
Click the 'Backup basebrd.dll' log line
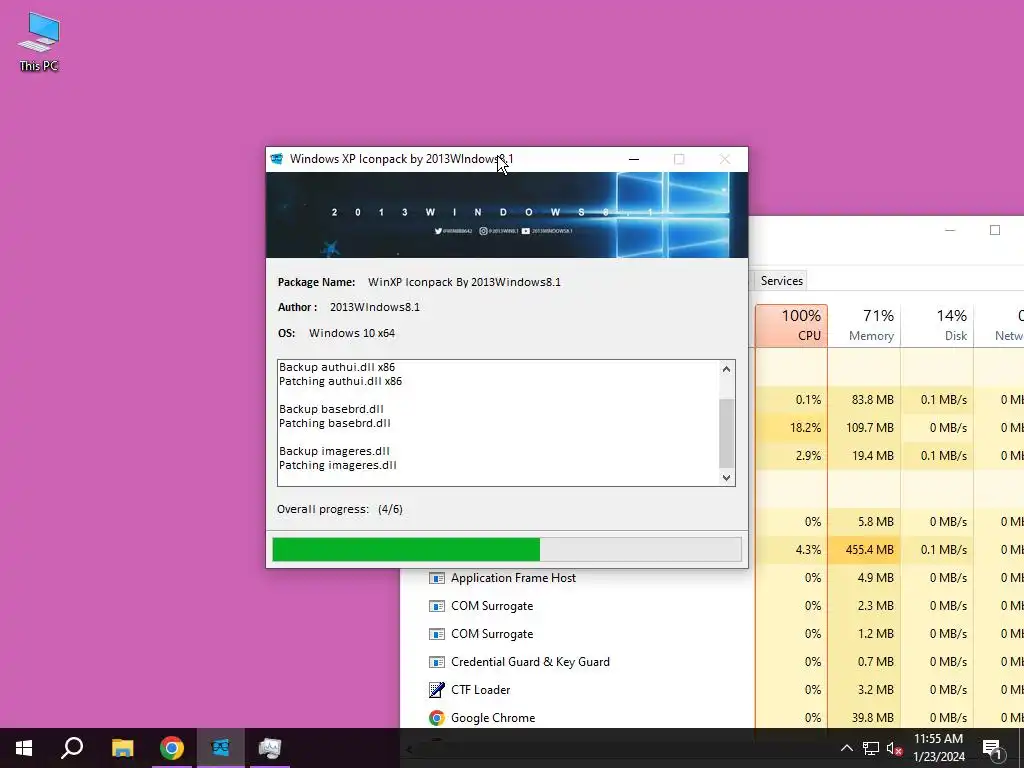(x=331, y=409)
